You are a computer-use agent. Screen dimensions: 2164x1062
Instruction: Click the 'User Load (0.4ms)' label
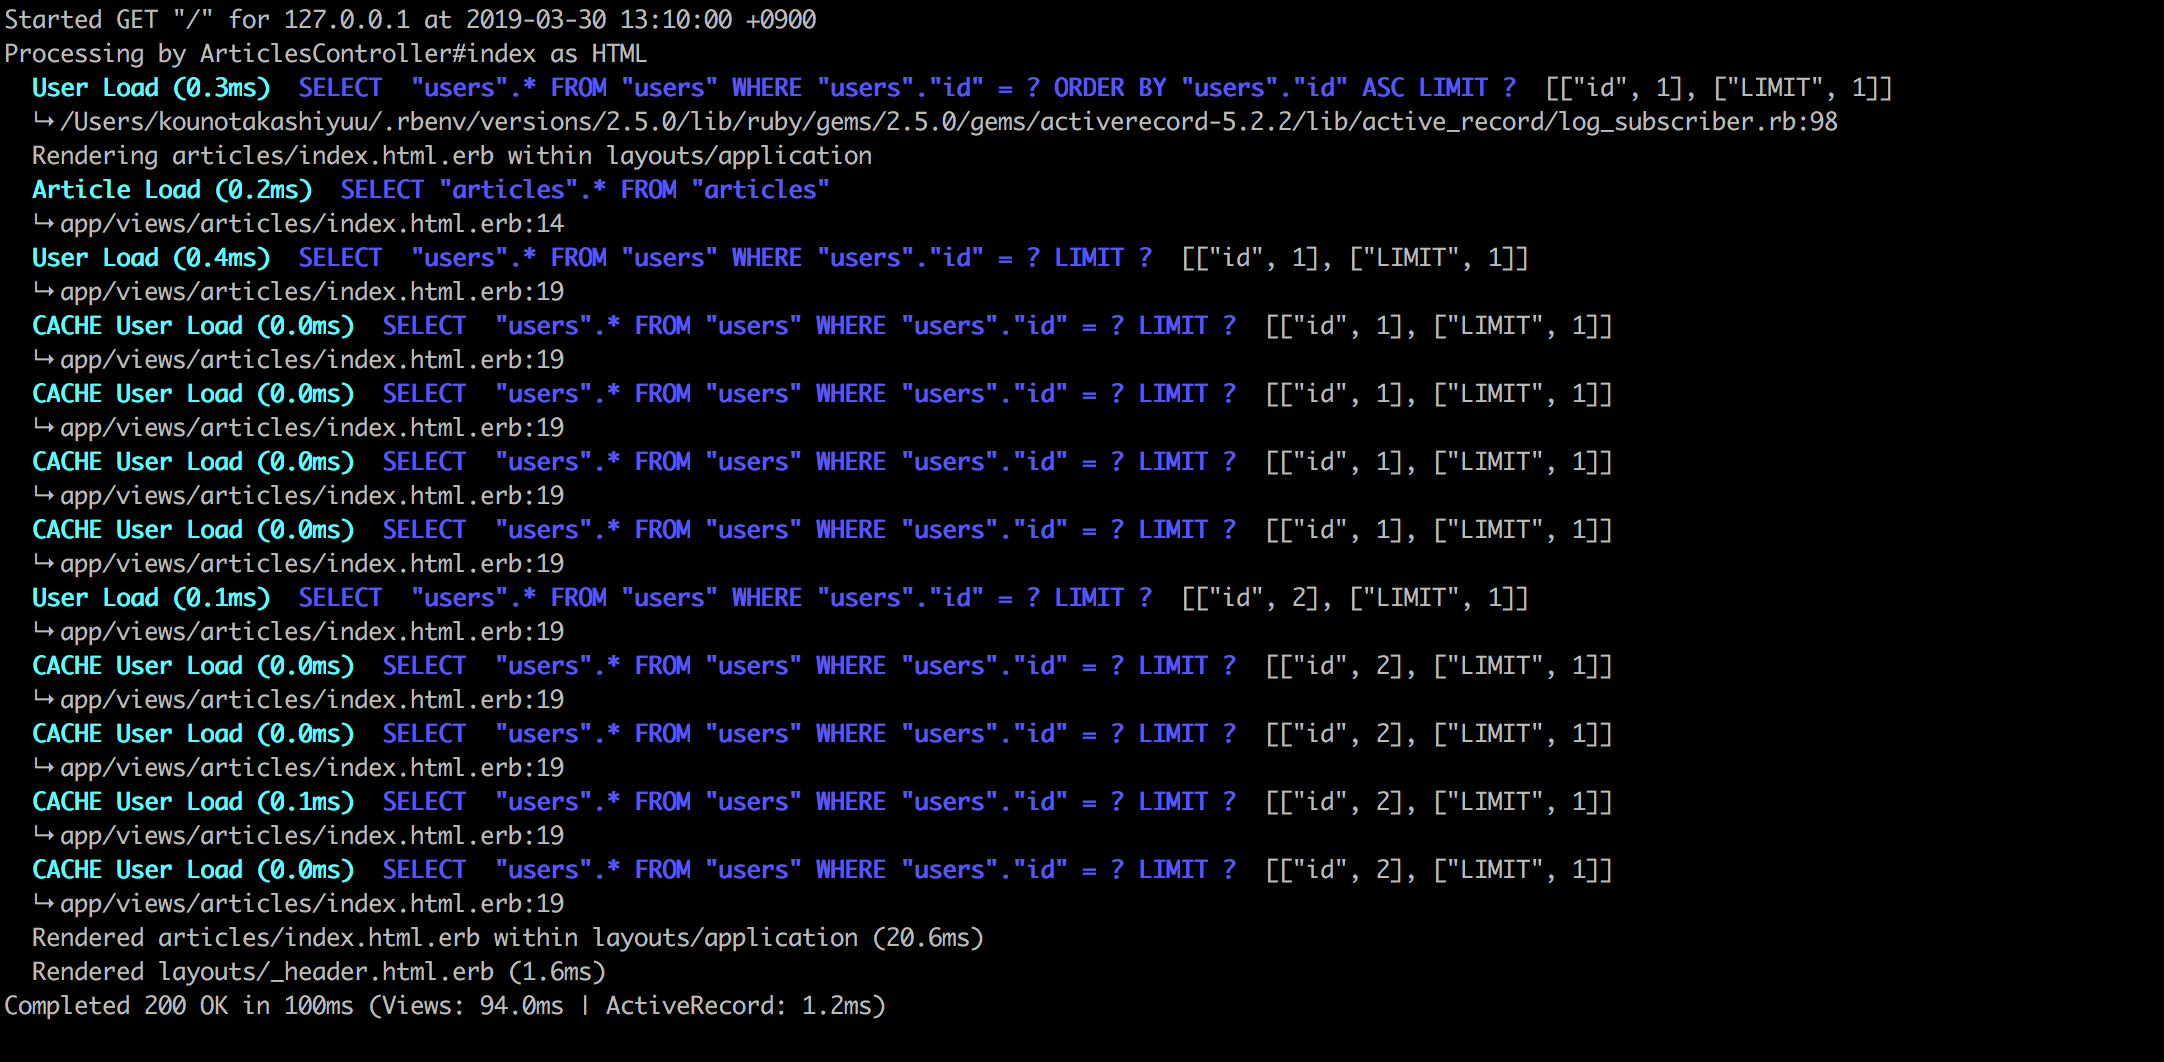click(x=151, y=258)
